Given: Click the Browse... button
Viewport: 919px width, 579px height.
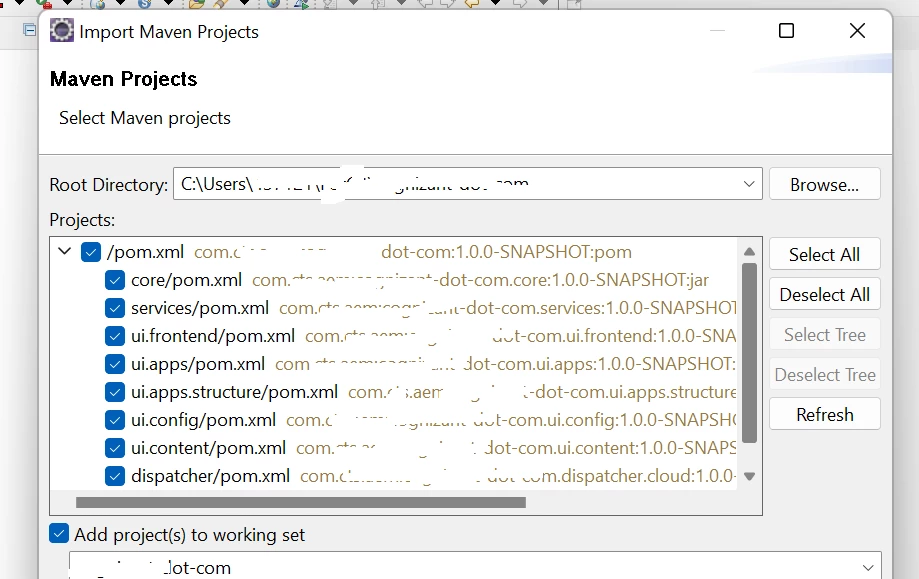Looking at the screenshot, I should point(825,184).
